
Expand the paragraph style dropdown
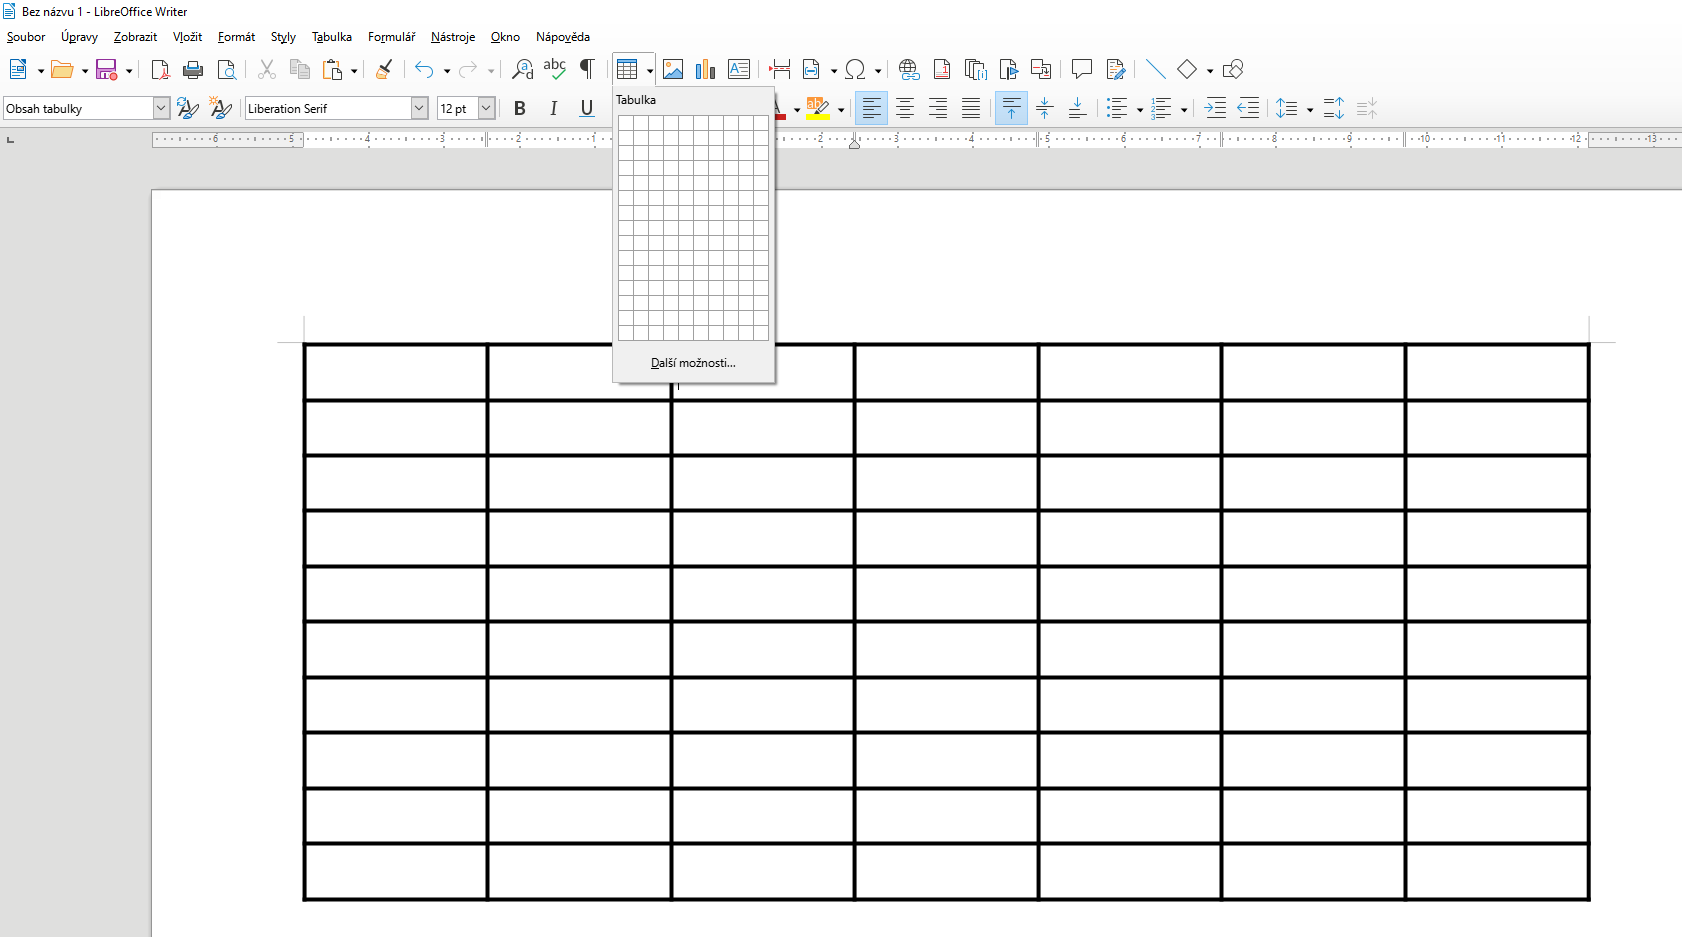[161, 108]
